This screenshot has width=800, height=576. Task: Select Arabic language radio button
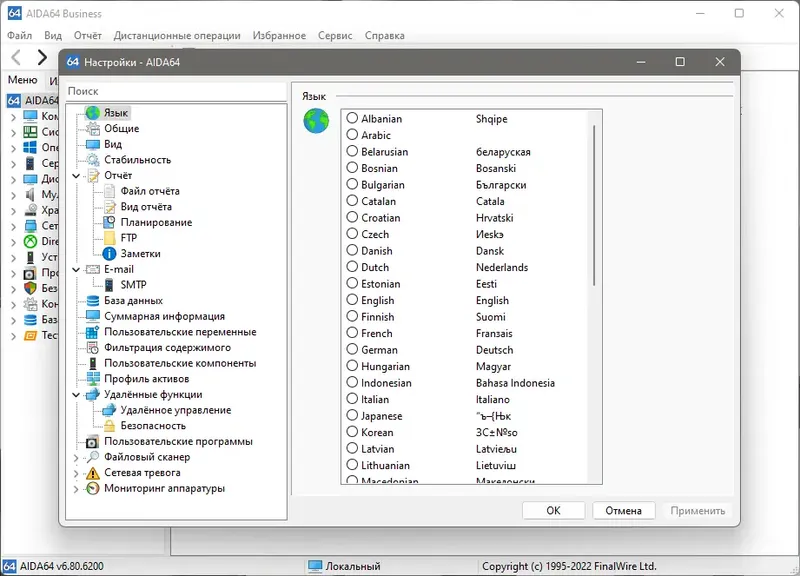pyautogui.click(x=352, y=135)
